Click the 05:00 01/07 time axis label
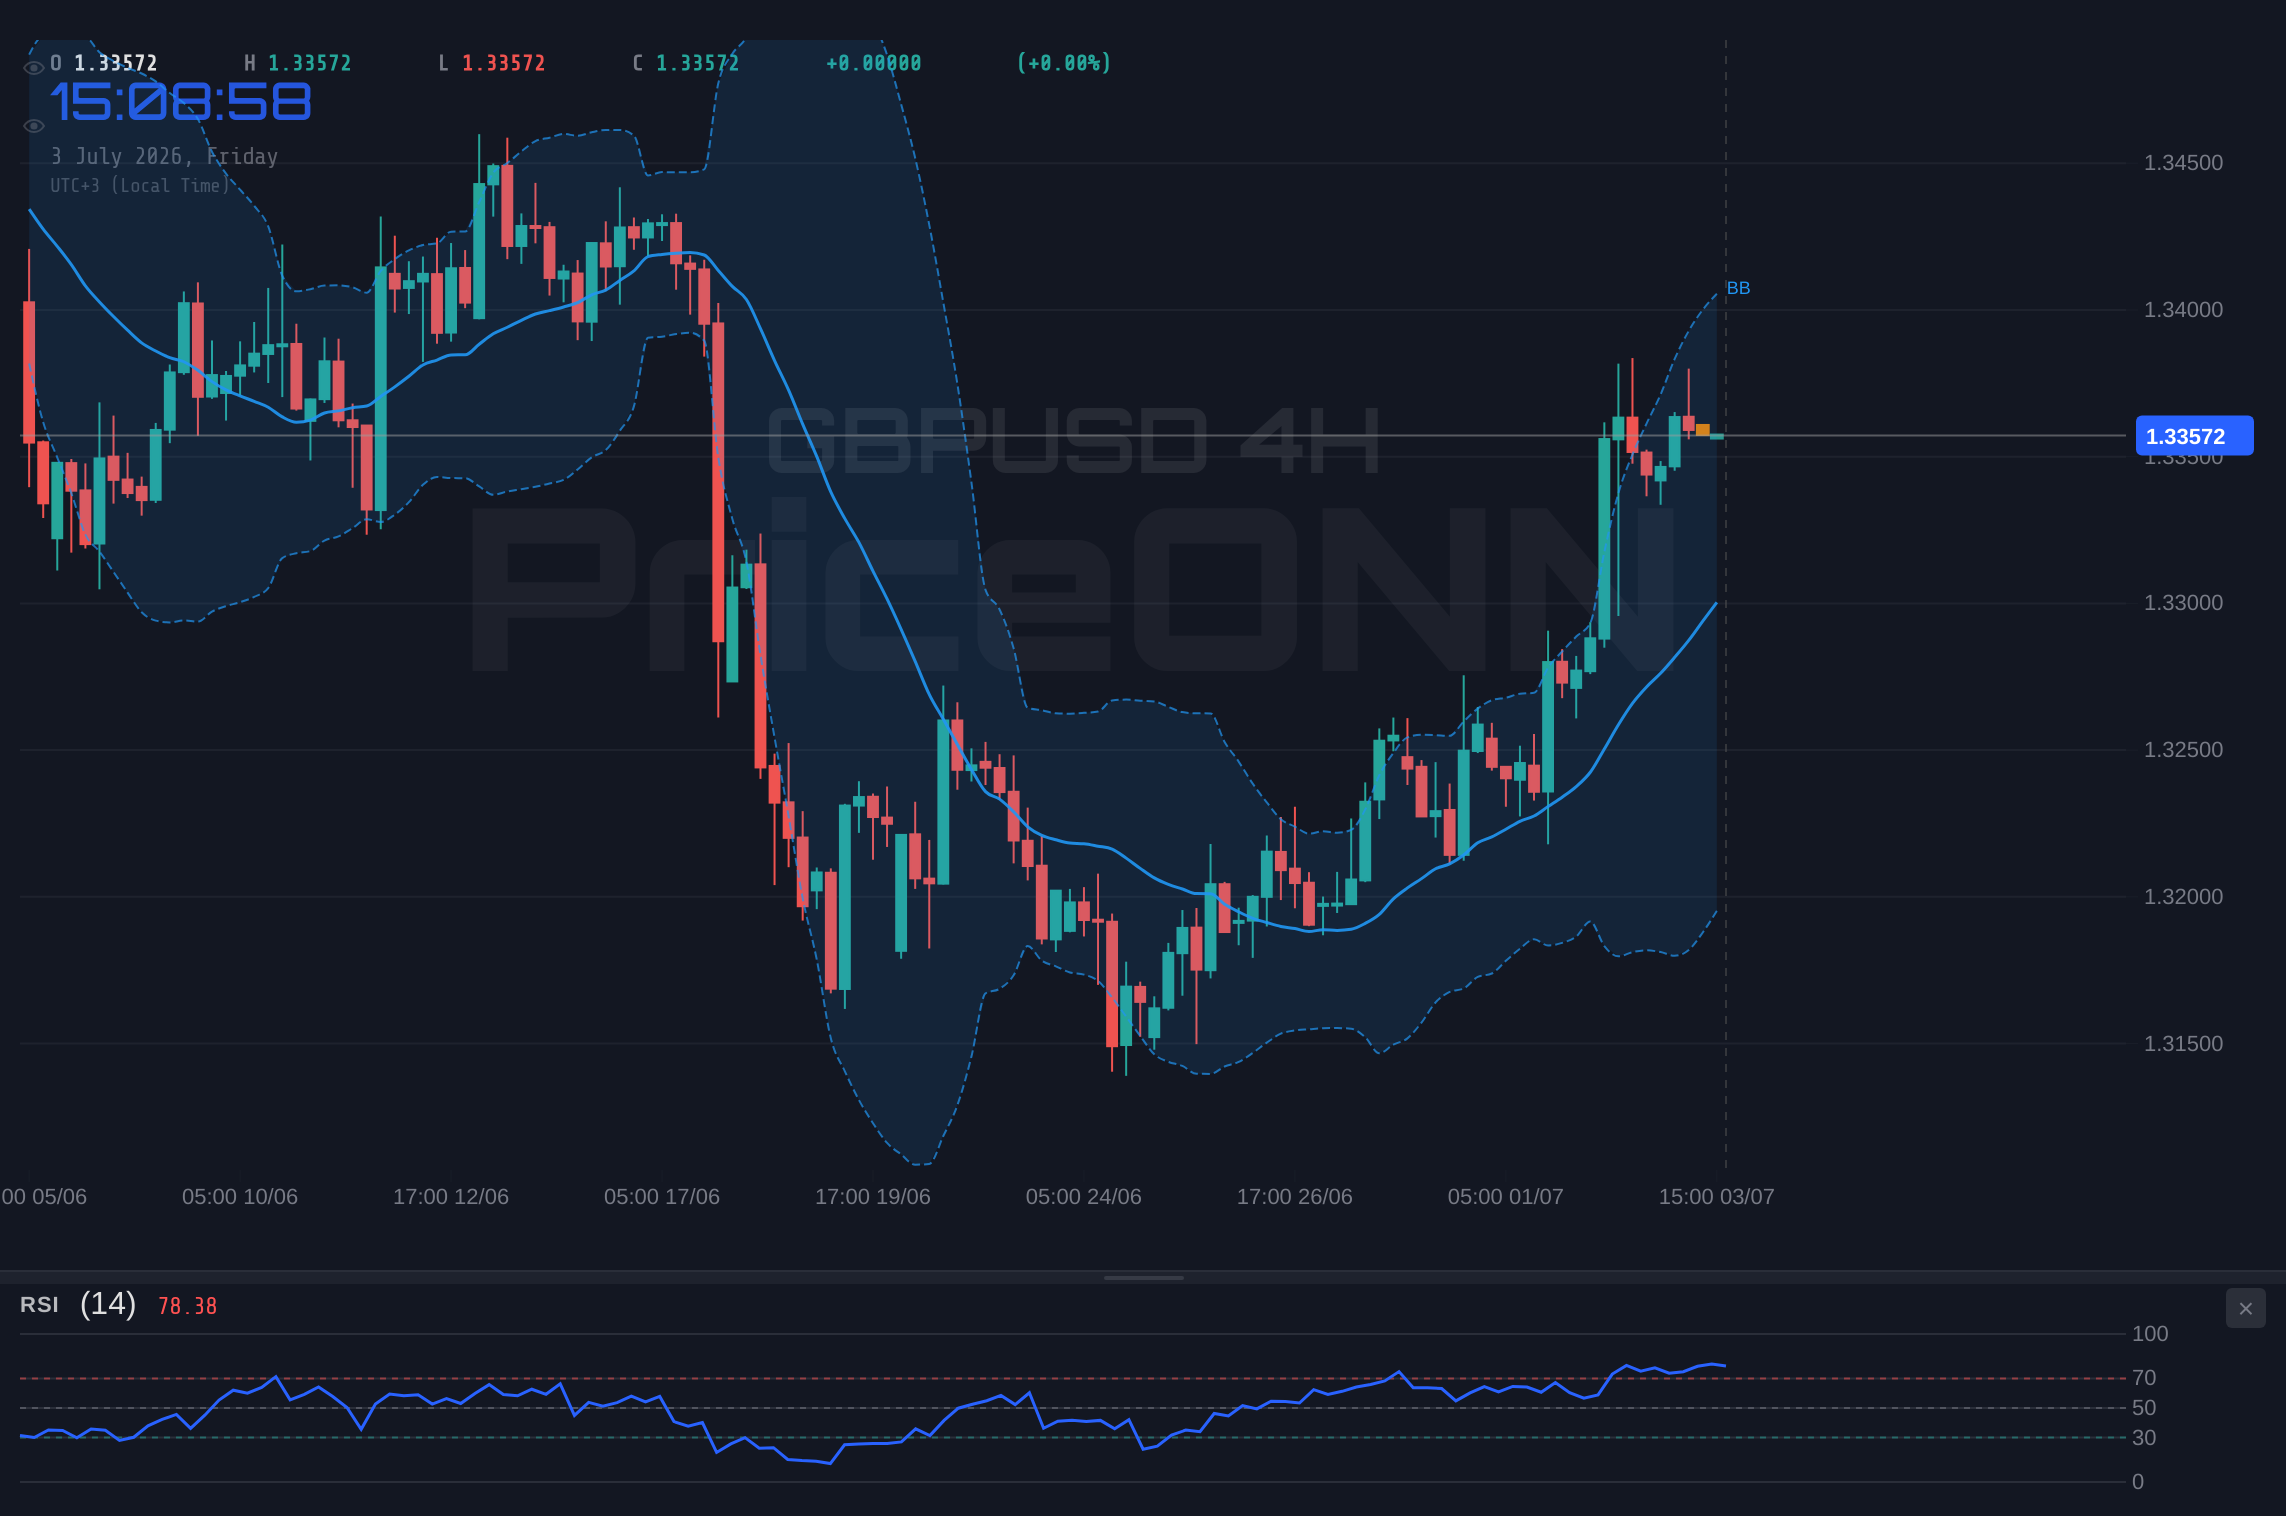The width and height of the screenshot is (2286, 1516). [x=1506, y=1197]
